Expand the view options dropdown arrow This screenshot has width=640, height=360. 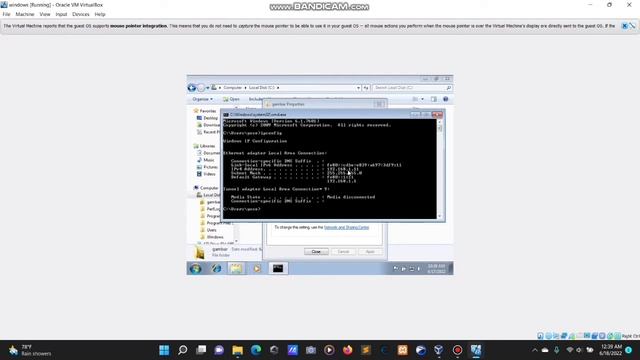422,99
